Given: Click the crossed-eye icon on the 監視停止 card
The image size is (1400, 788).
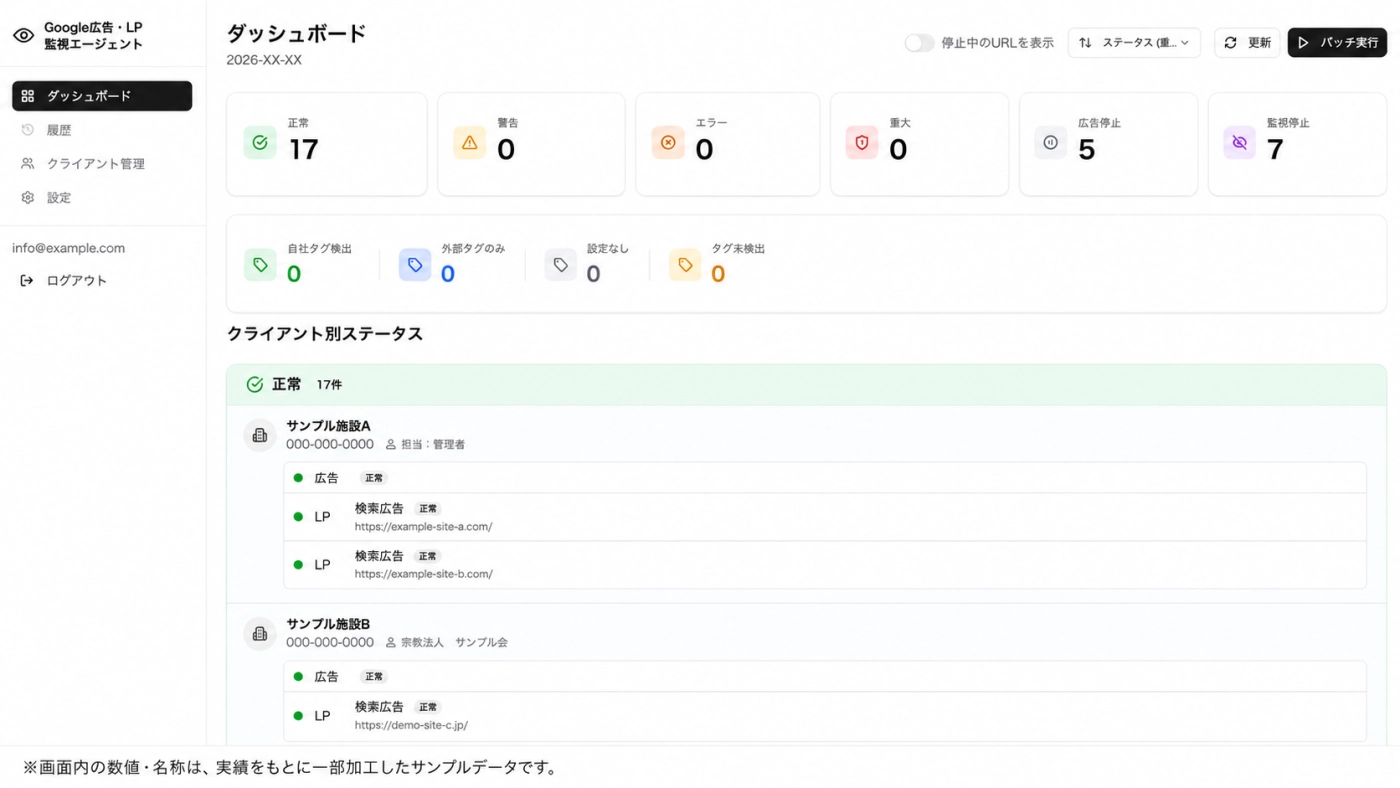Looking at the screenshot, I should [1240, 143].
